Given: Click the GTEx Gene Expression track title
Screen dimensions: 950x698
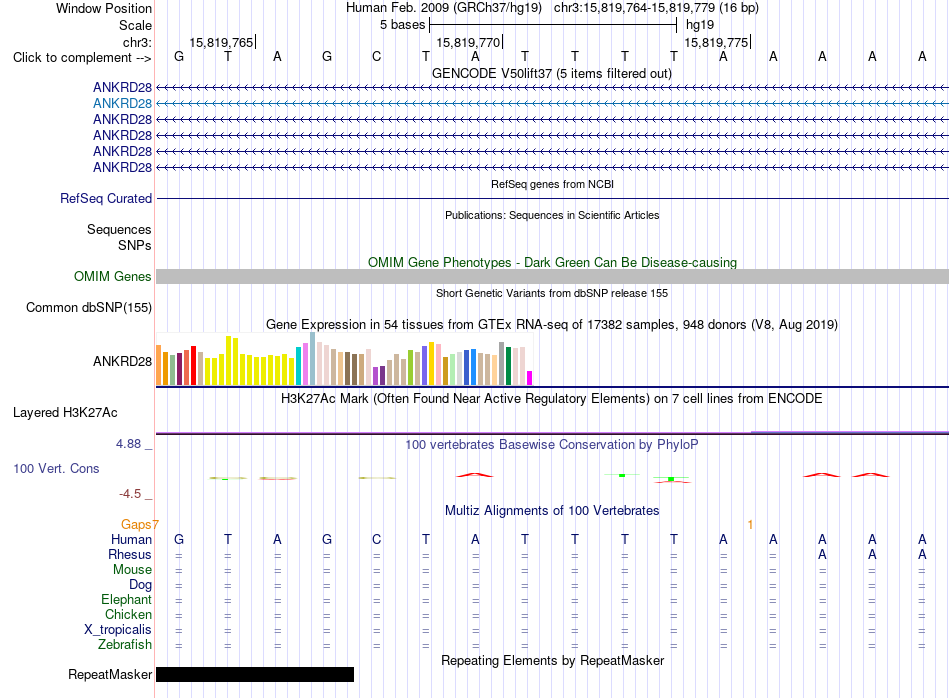Looking at the screenshot, I should click(x=552, y=325).
